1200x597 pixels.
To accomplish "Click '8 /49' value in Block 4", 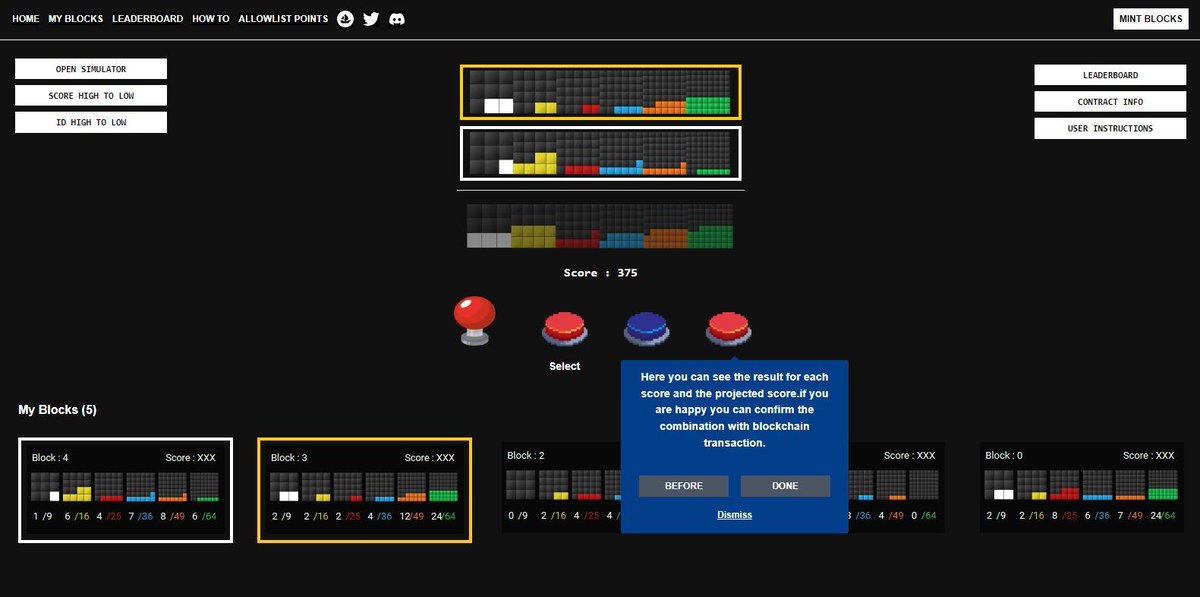I will (173, 516).
